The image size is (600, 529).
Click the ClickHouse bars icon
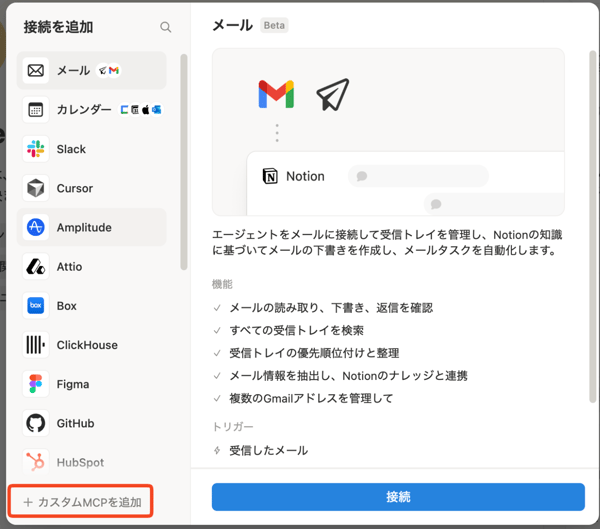(x=36, y=345)
